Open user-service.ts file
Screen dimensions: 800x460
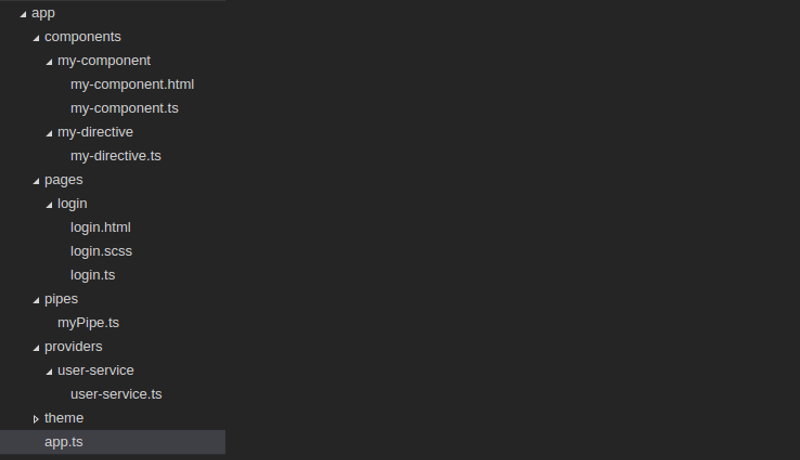(116, 394)
